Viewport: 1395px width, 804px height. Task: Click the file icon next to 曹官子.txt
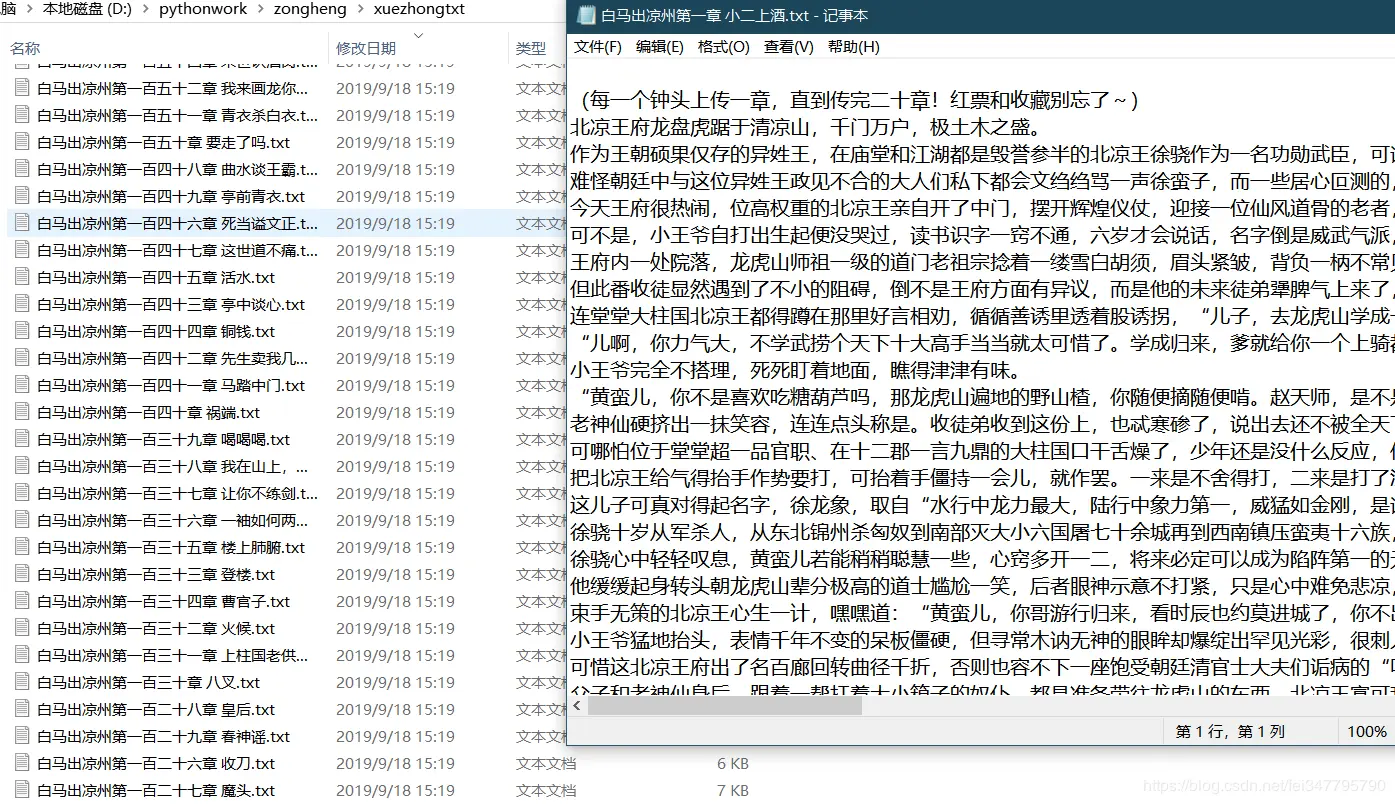click(x=22, y=601)
